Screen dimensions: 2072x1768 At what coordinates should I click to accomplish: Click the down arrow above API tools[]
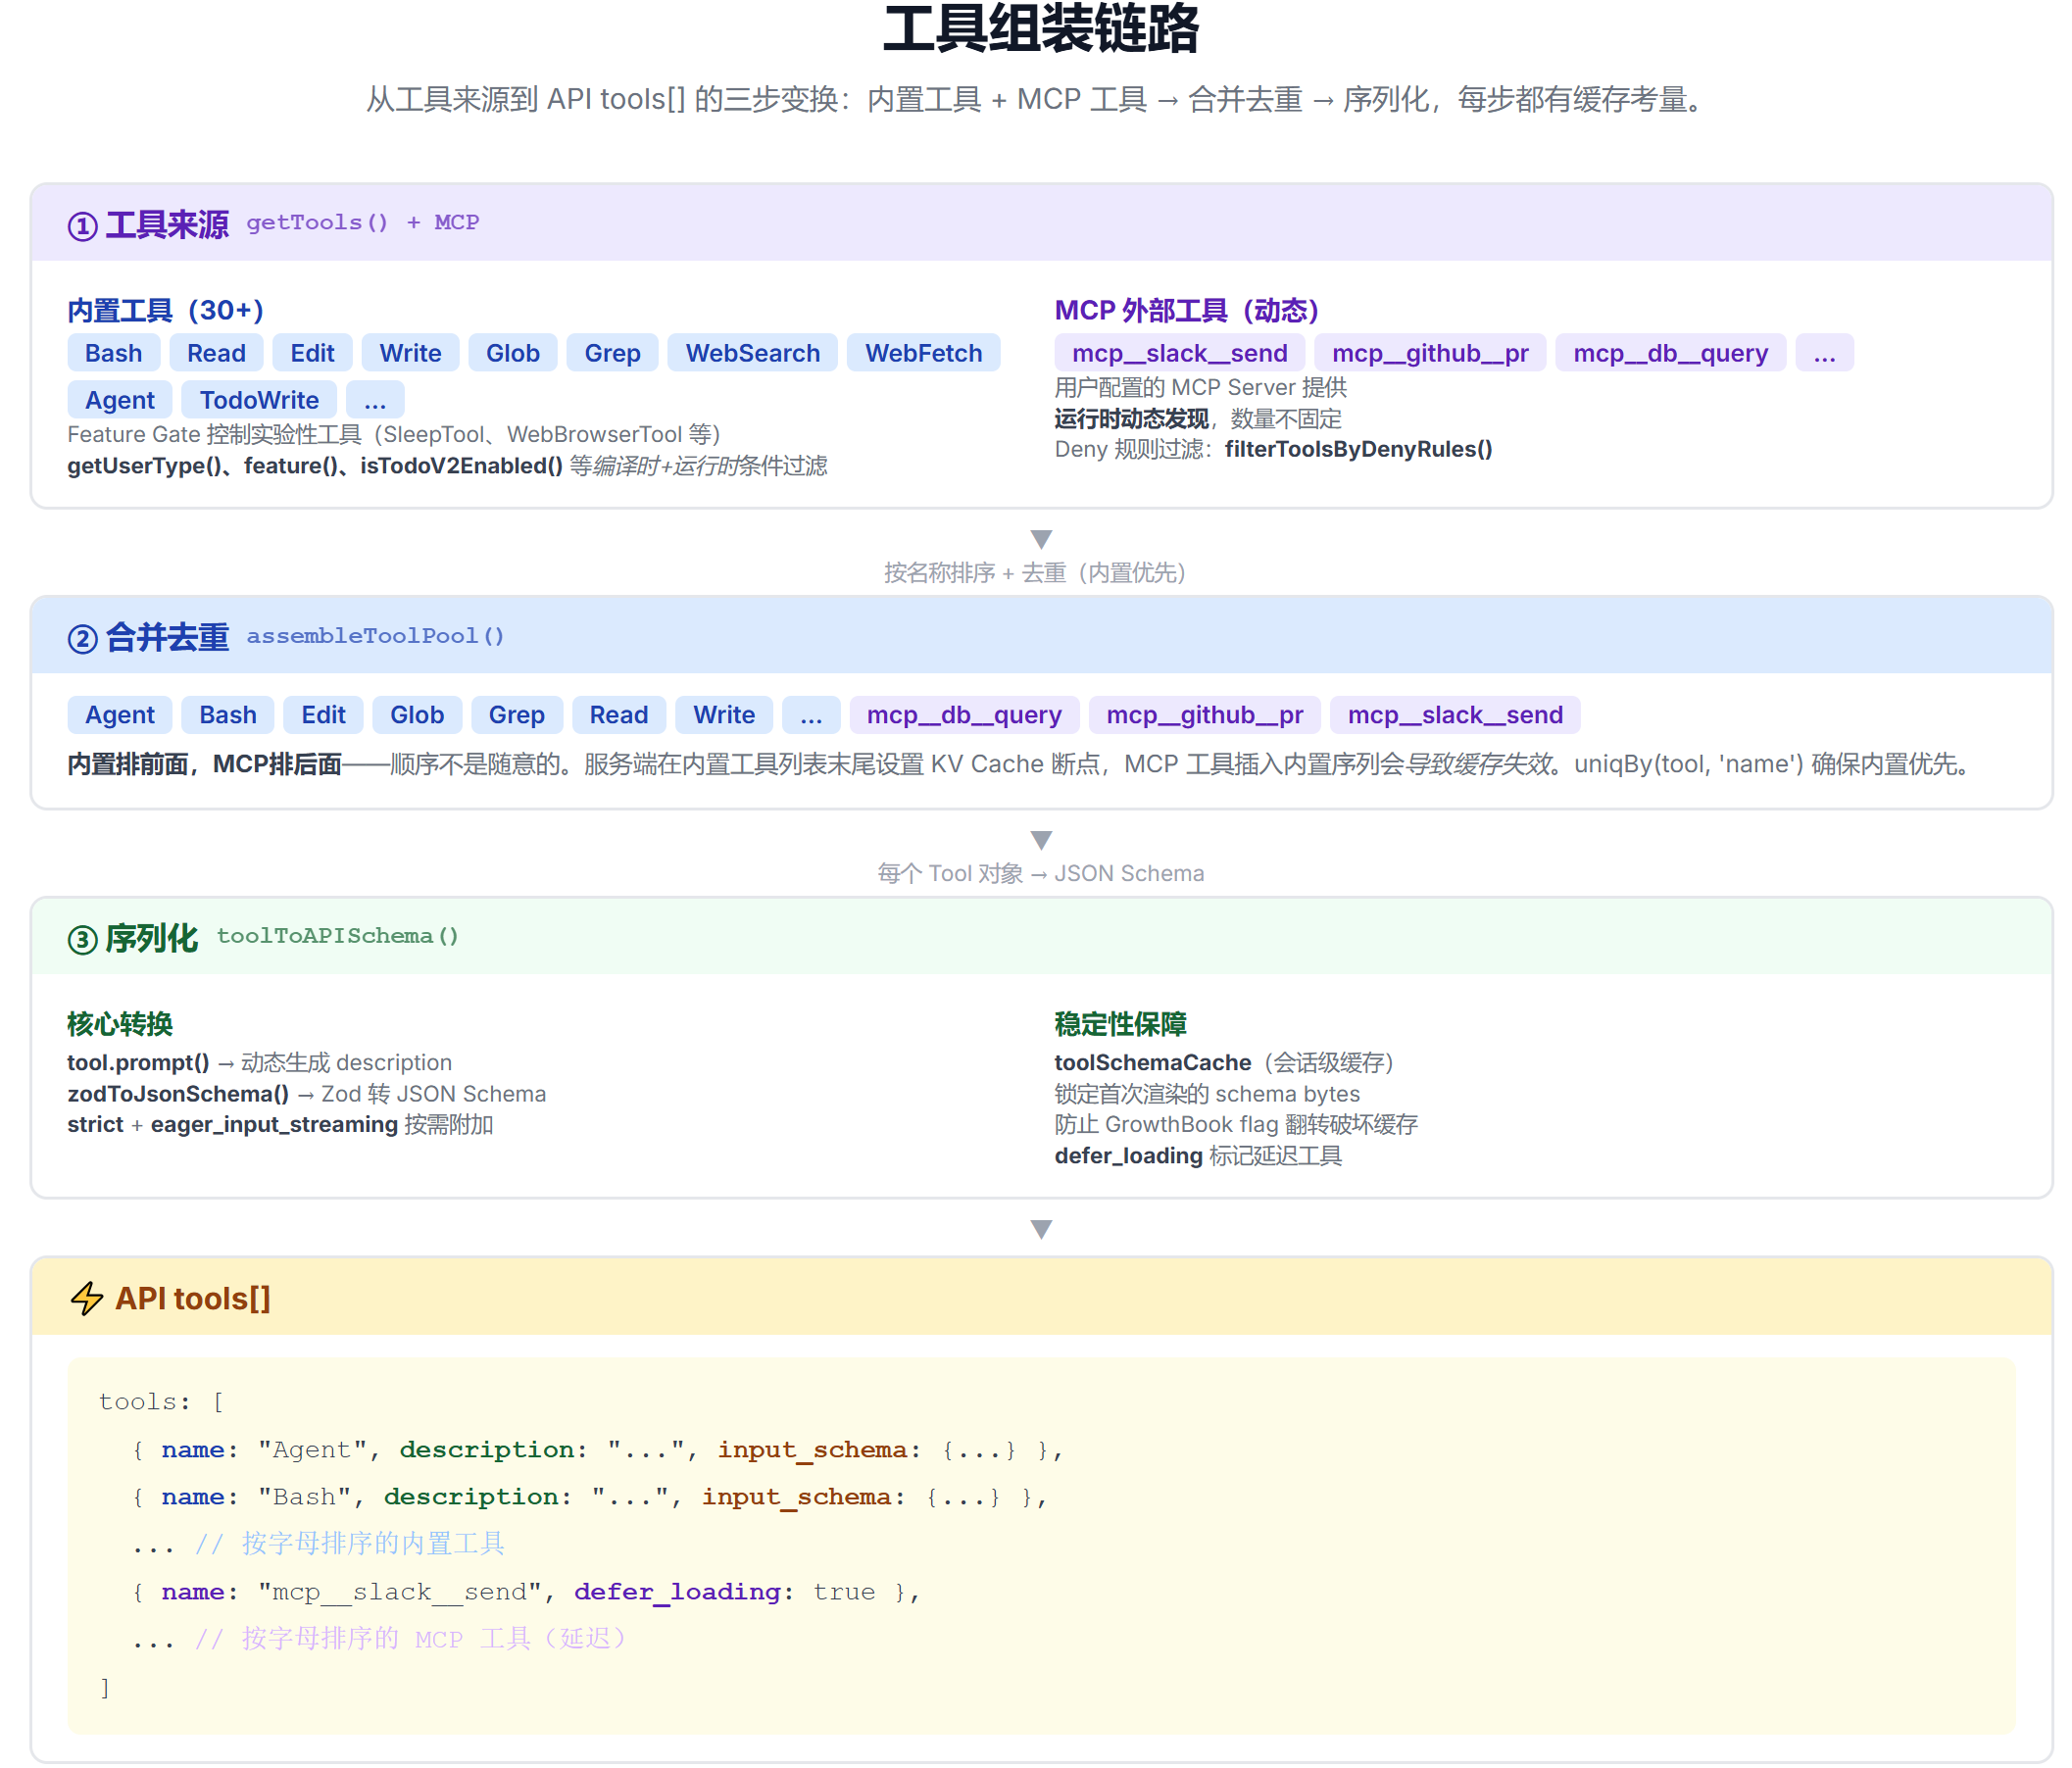click(x=1041, y=1229)
